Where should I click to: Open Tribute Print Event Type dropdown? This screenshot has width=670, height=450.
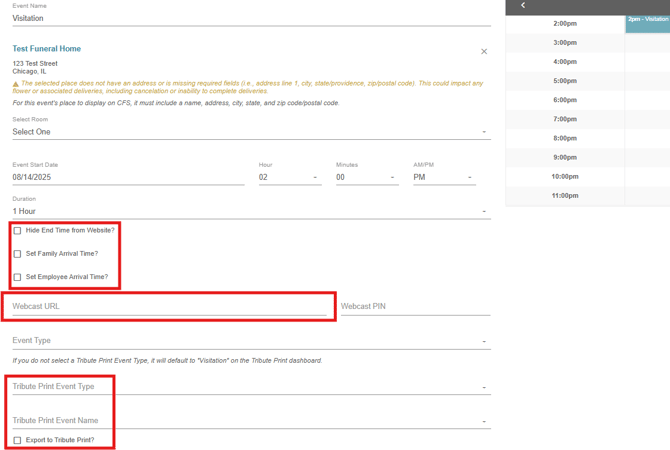pyautogui.click(x=250, y=386)
